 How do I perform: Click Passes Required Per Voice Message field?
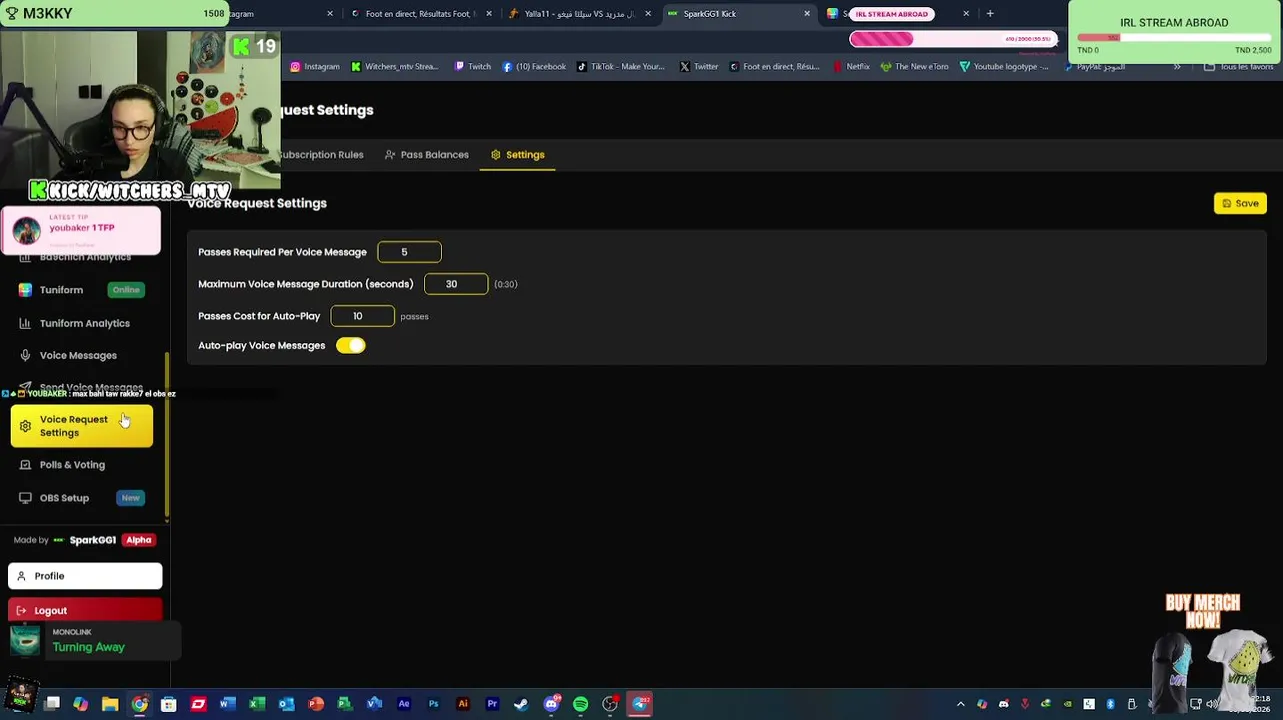(x=409, y=252)
